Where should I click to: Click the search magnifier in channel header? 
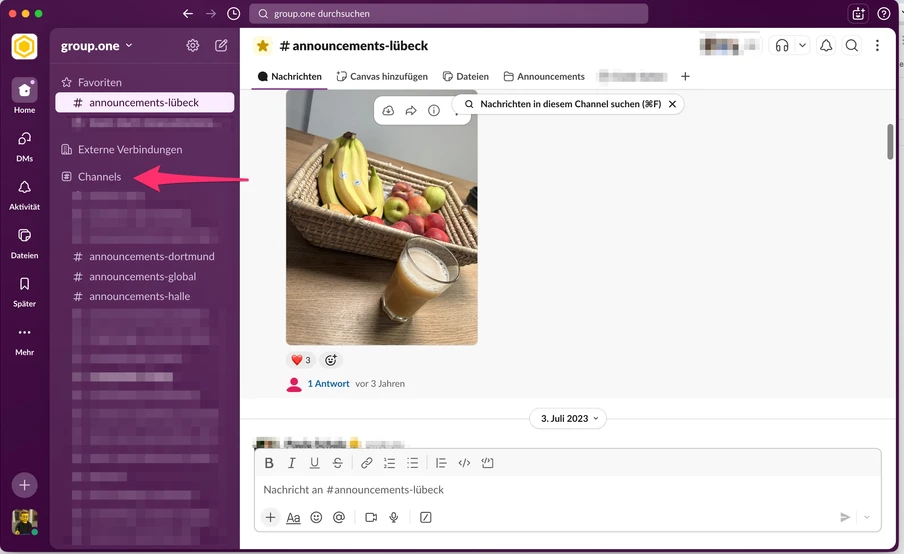coord(852,46)
